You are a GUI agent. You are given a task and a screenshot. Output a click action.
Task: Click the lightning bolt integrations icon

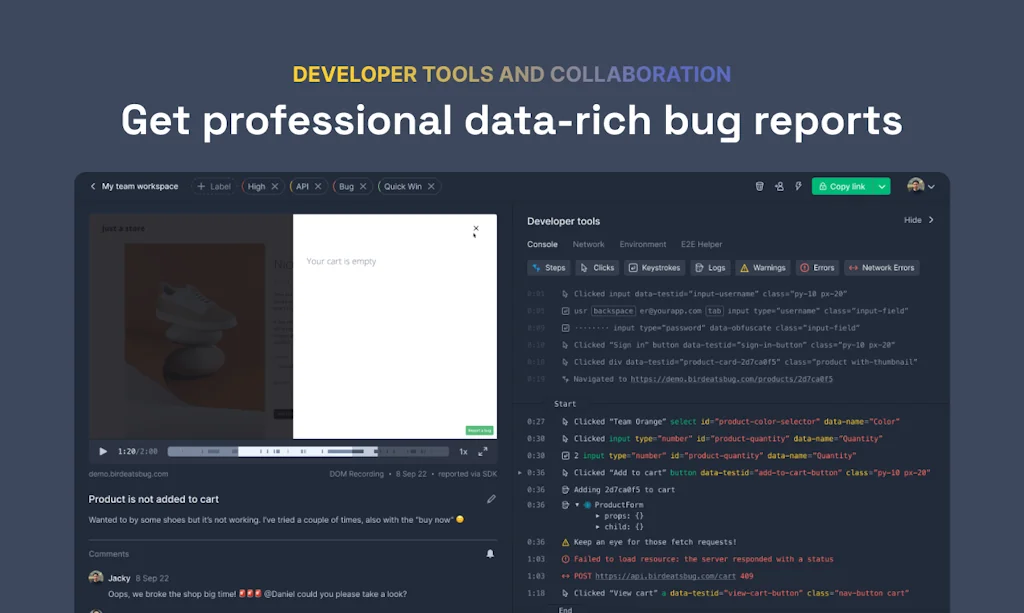pos(798,186)
